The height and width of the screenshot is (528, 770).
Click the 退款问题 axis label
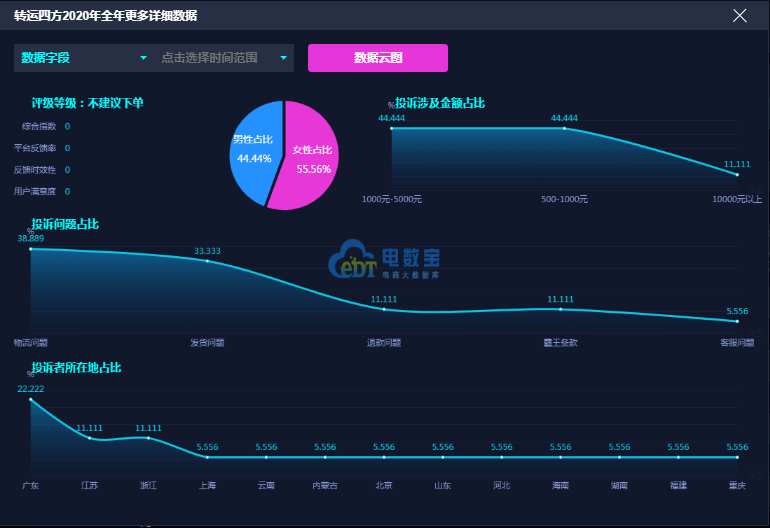(x=384, y=342)
